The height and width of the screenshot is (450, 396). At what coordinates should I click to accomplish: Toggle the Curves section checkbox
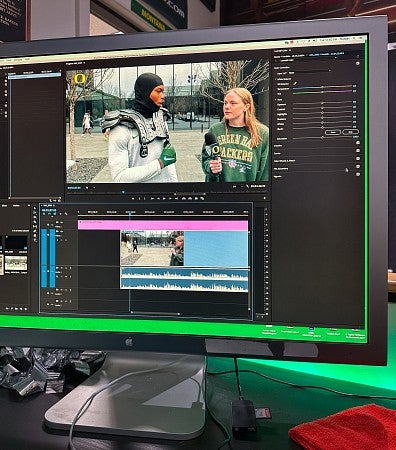tap(358, 150)
